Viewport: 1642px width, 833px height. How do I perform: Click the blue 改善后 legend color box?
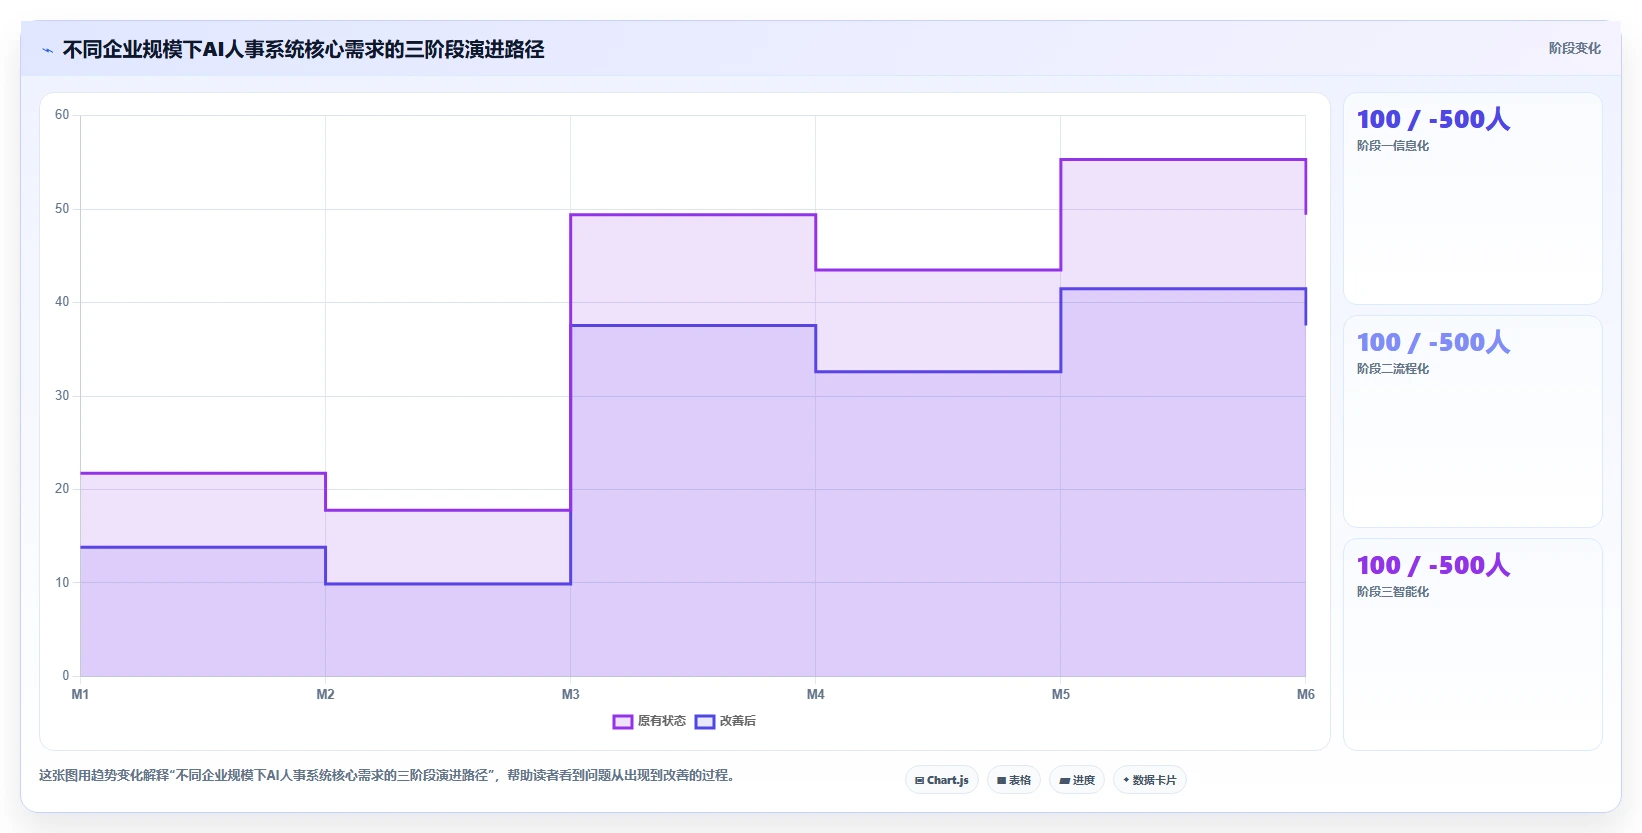click(705, 721)
